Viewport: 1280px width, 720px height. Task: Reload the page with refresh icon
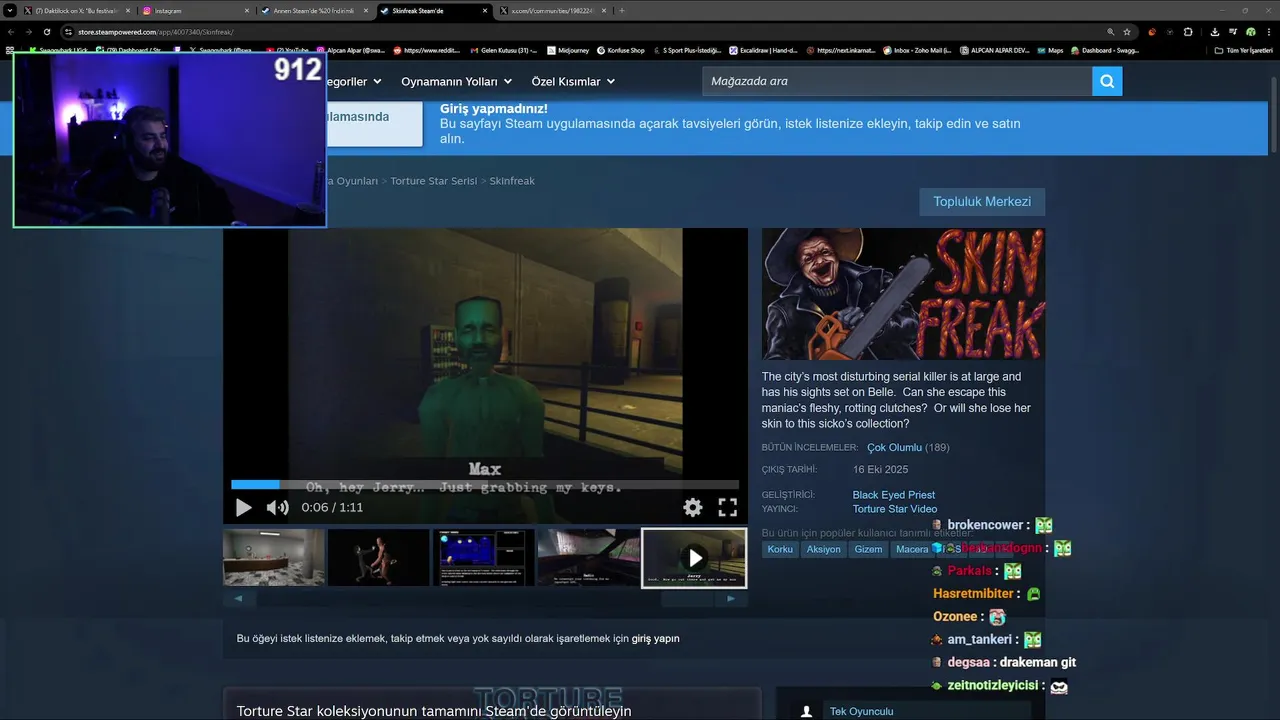coord(46,32)
